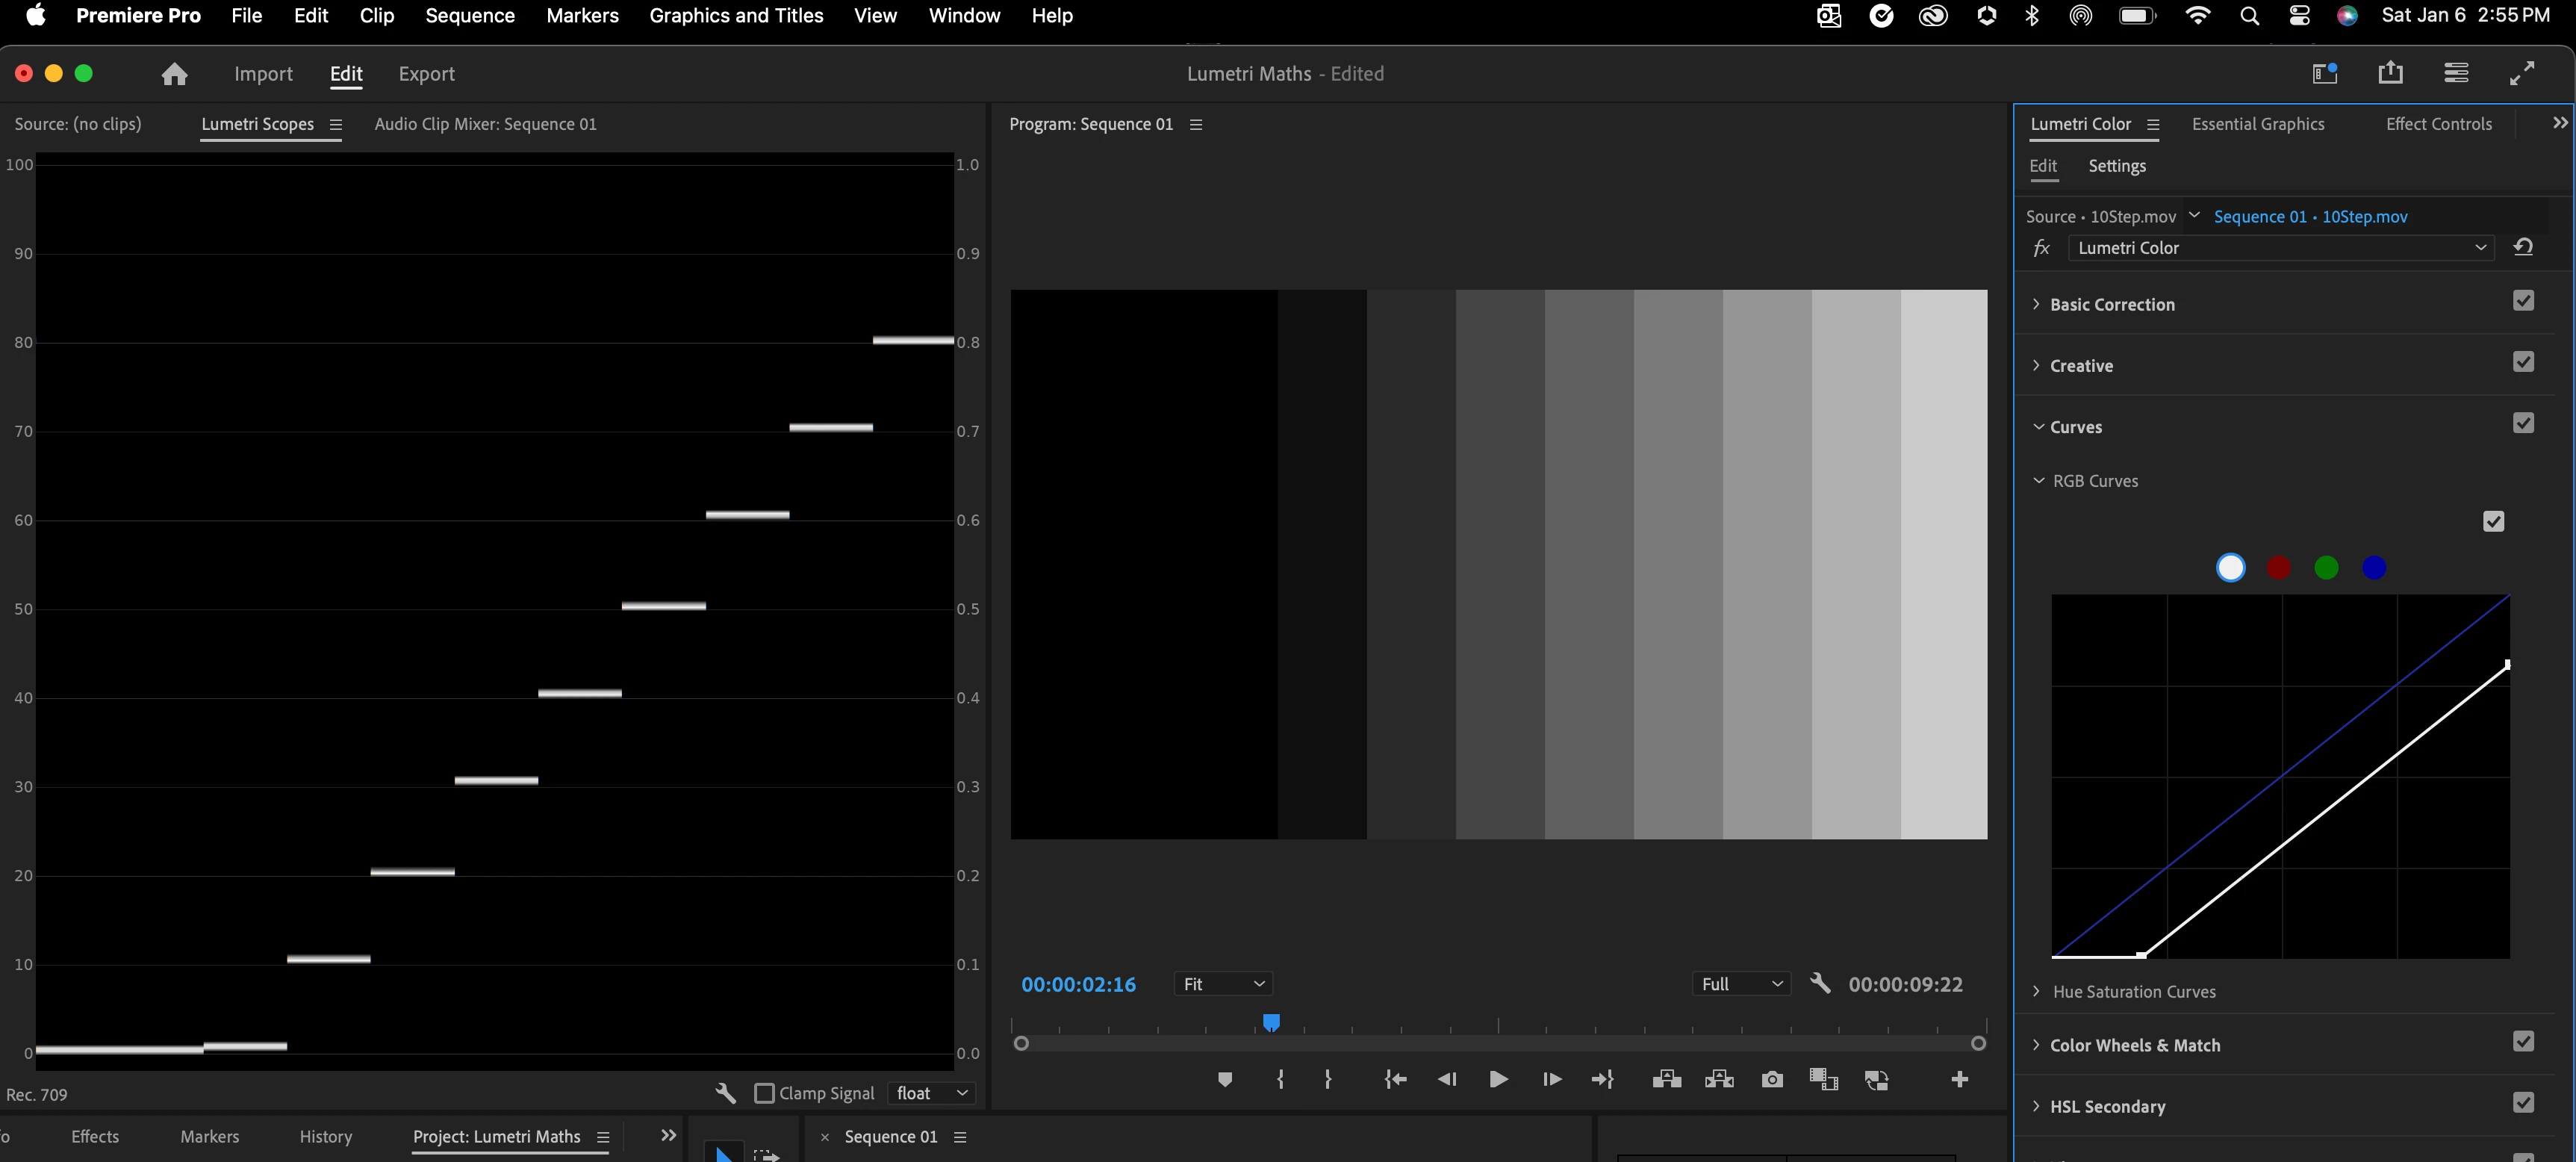
Task: Switch to the Essential Graphics tab
Action: 2257,124
